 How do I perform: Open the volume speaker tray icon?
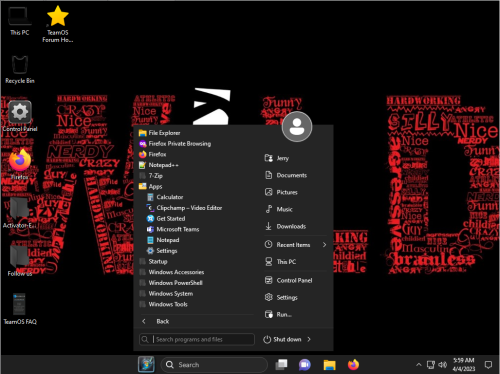point(443,365)
